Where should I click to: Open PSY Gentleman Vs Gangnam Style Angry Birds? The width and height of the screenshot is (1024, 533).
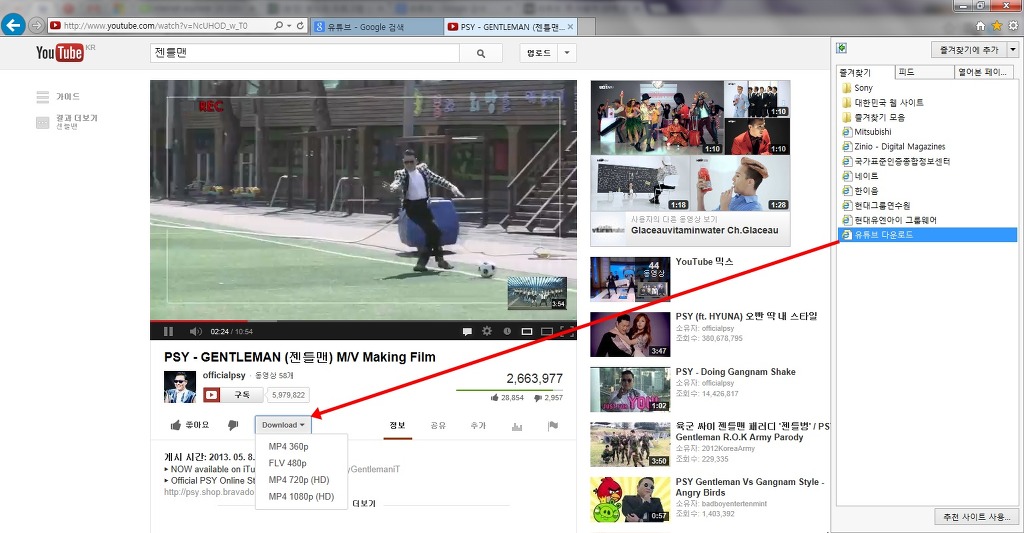click(x=750, y=487)
